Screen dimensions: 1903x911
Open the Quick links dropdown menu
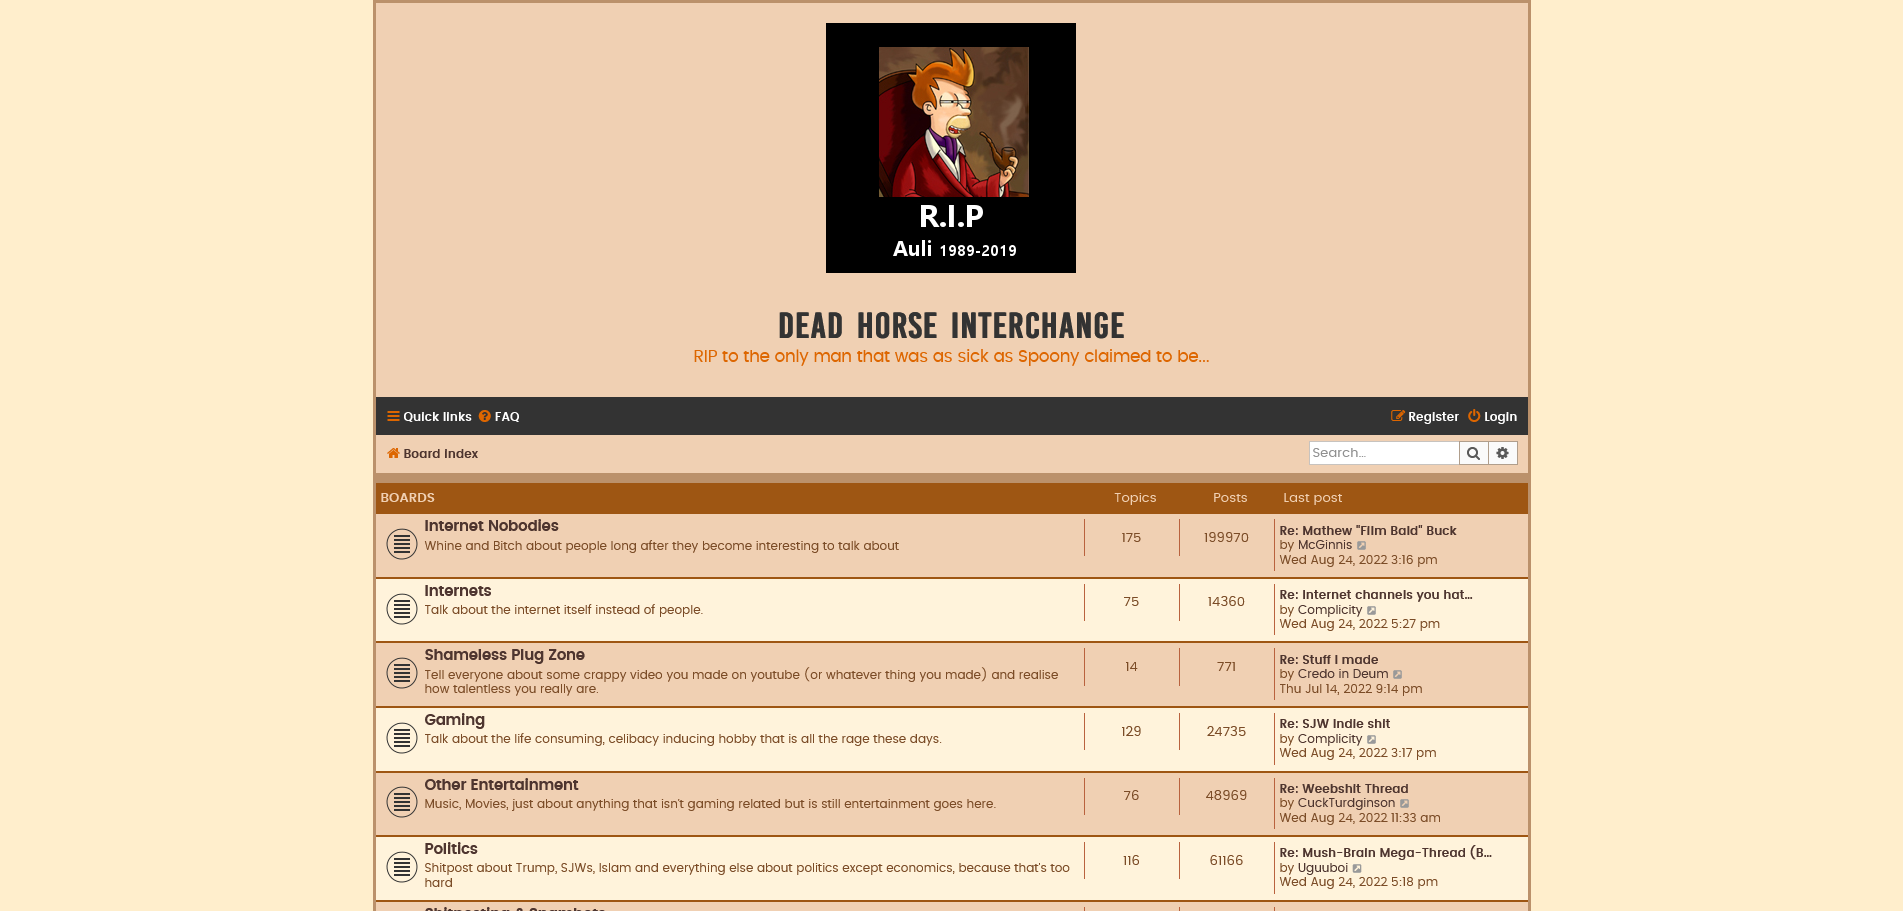tap(429, 417)
